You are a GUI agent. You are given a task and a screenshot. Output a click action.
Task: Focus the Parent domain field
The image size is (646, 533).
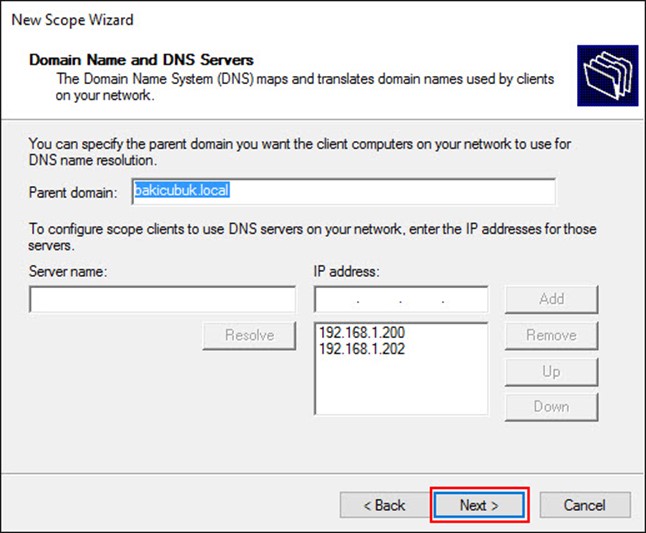pos(344,191)
